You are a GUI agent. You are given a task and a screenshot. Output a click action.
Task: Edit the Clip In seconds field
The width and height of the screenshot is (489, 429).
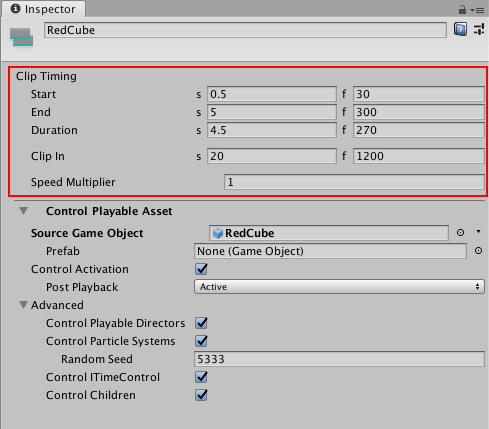[x=272, y=156]
